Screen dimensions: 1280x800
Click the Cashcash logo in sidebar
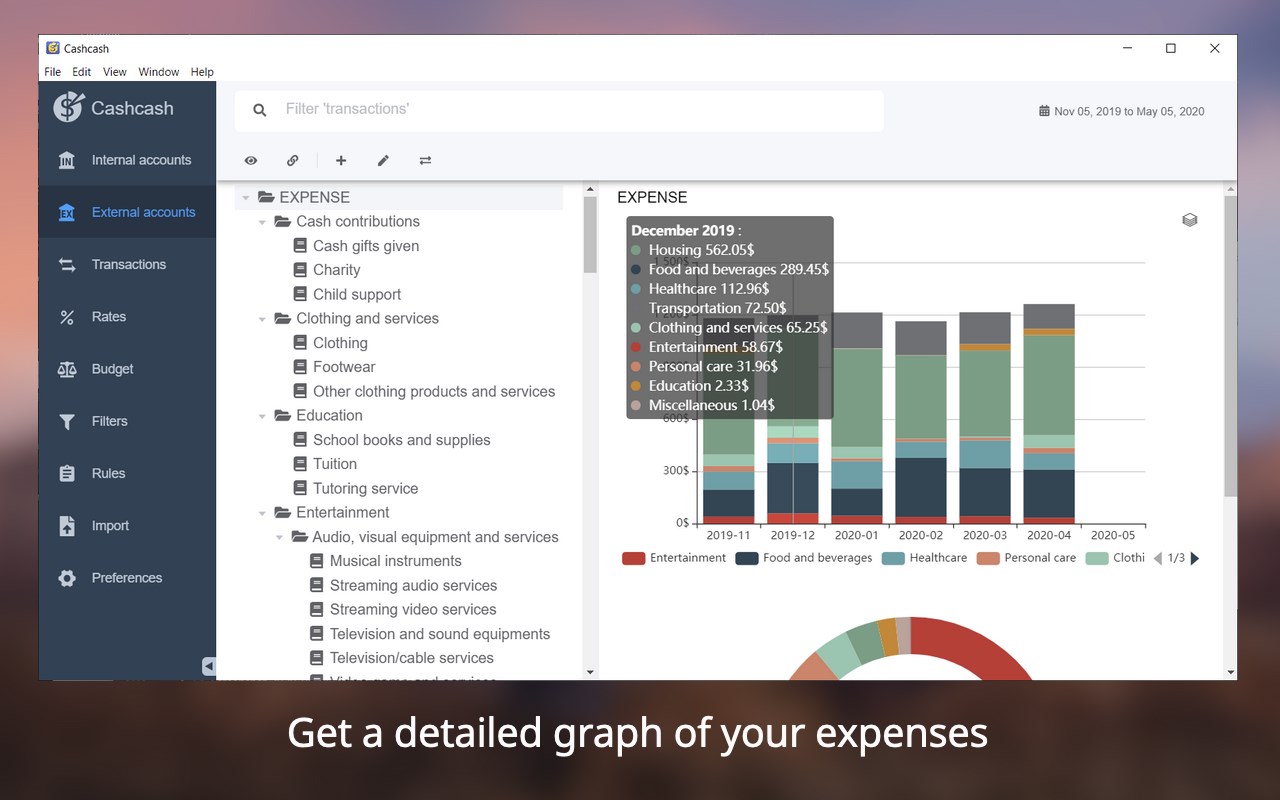pos(68,107)
